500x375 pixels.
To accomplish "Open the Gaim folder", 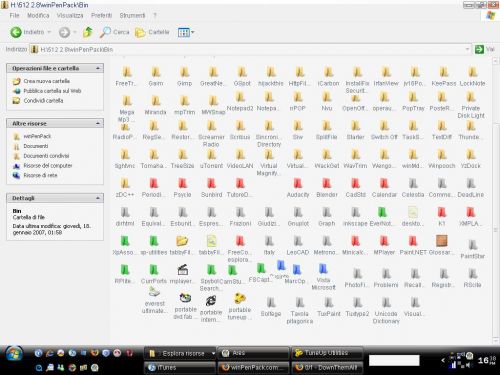I will tap(156, 77).
